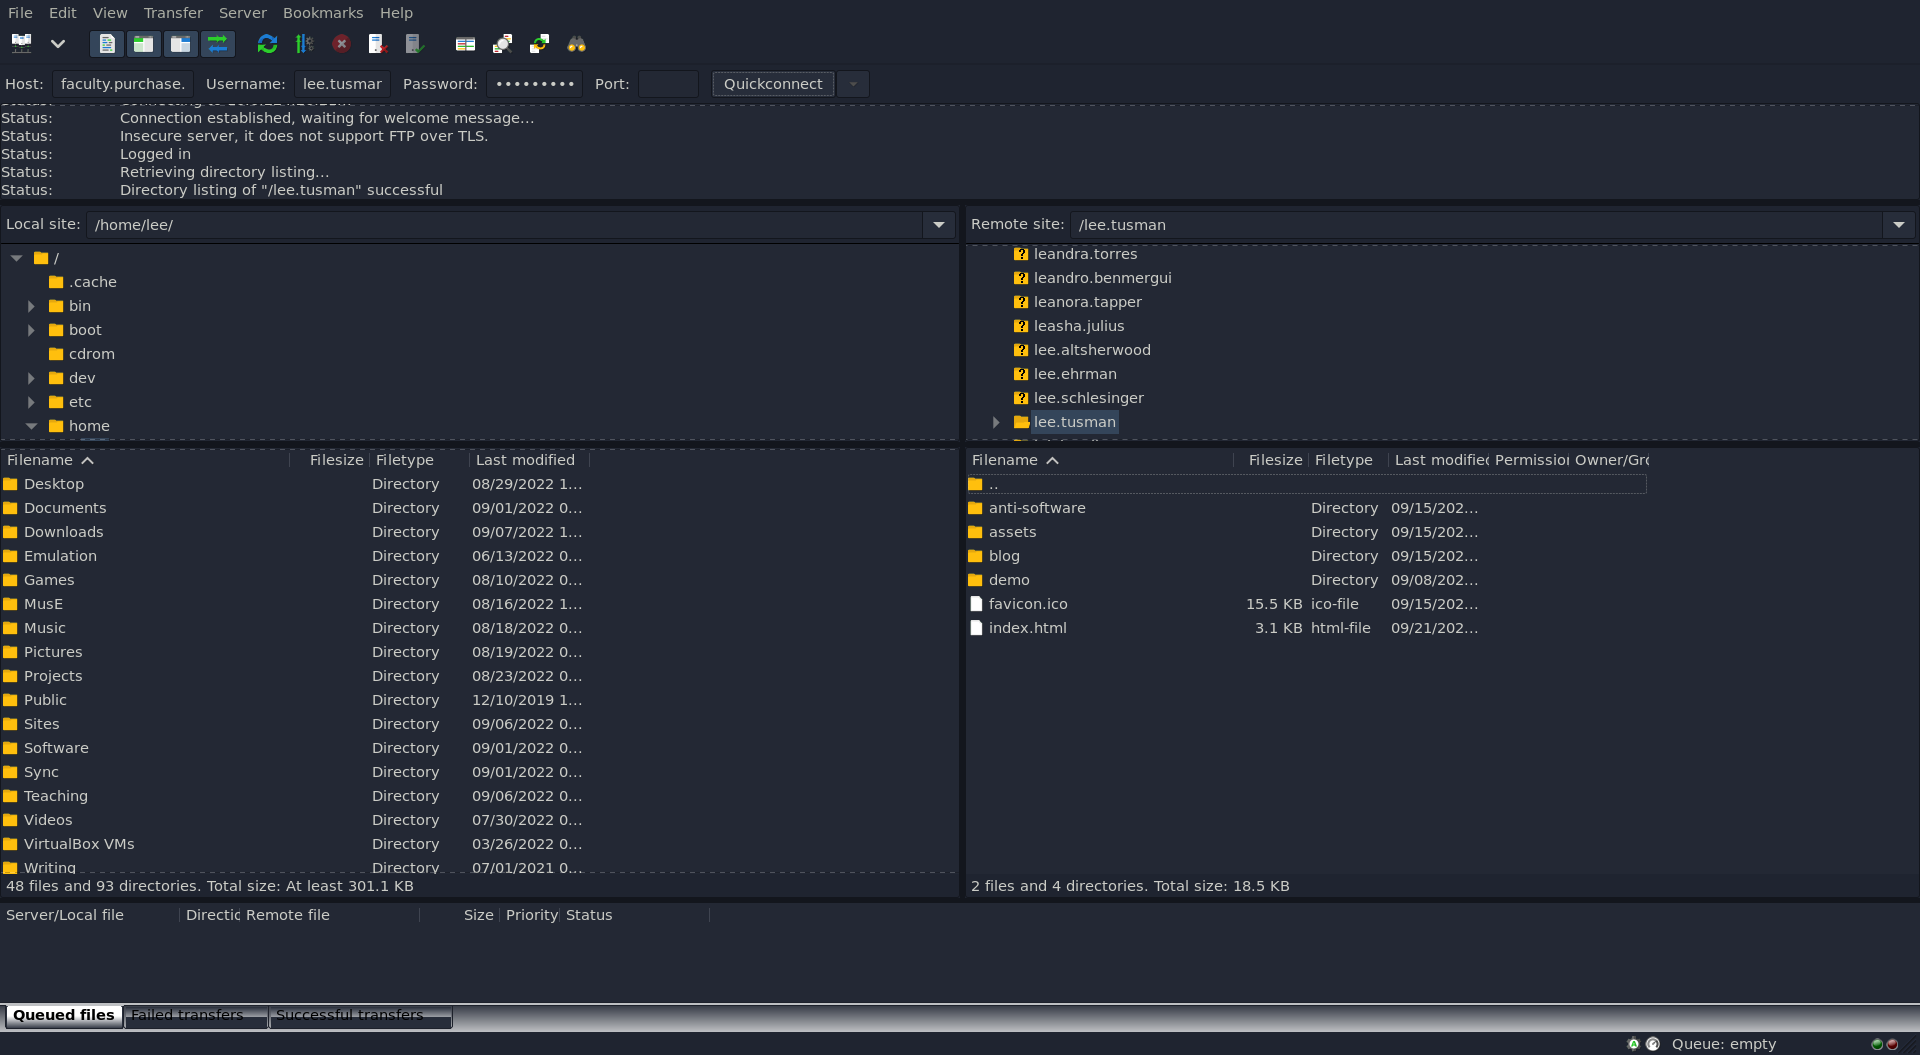Open the Site Manager
The image size is (1920, 1055).
pyautogui.click(x=22, y=44)
